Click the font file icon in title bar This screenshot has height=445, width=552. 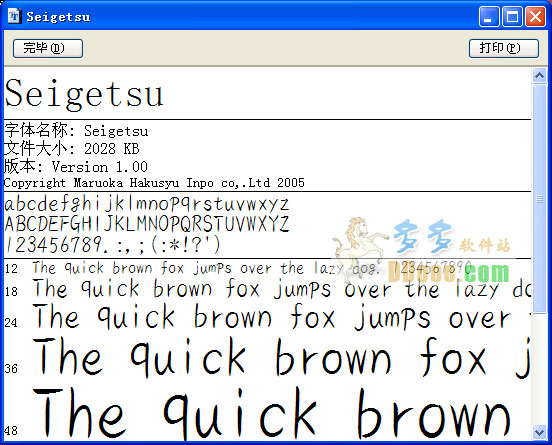[x=14, y=16]
